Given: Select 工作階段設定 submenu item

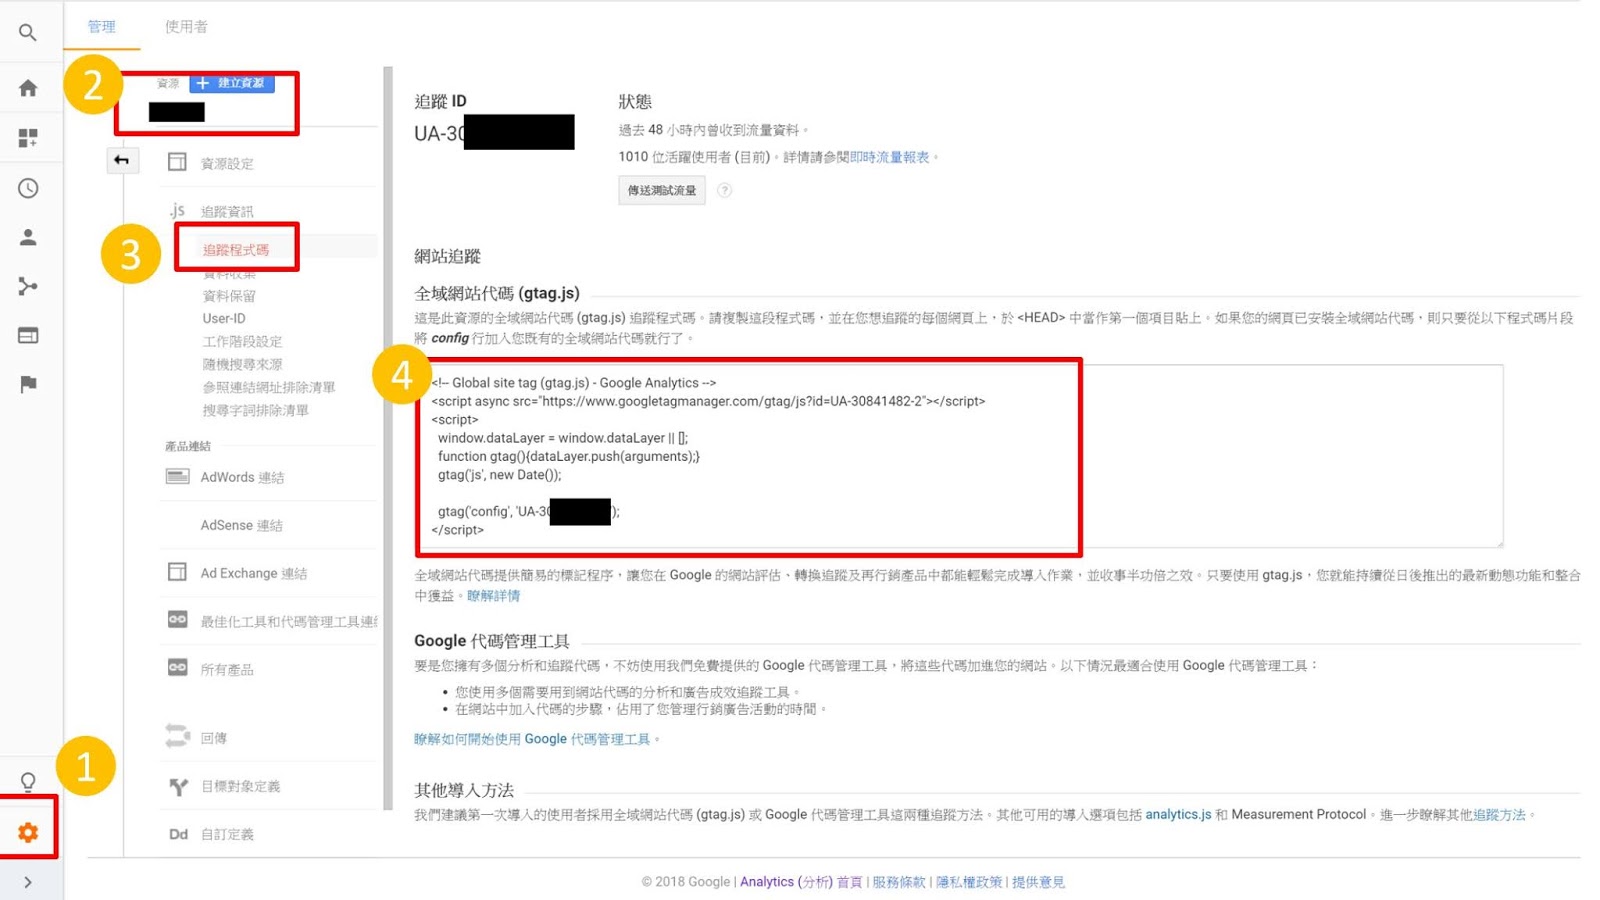Looking at the screenshot, I should click(x=242, y=341).
